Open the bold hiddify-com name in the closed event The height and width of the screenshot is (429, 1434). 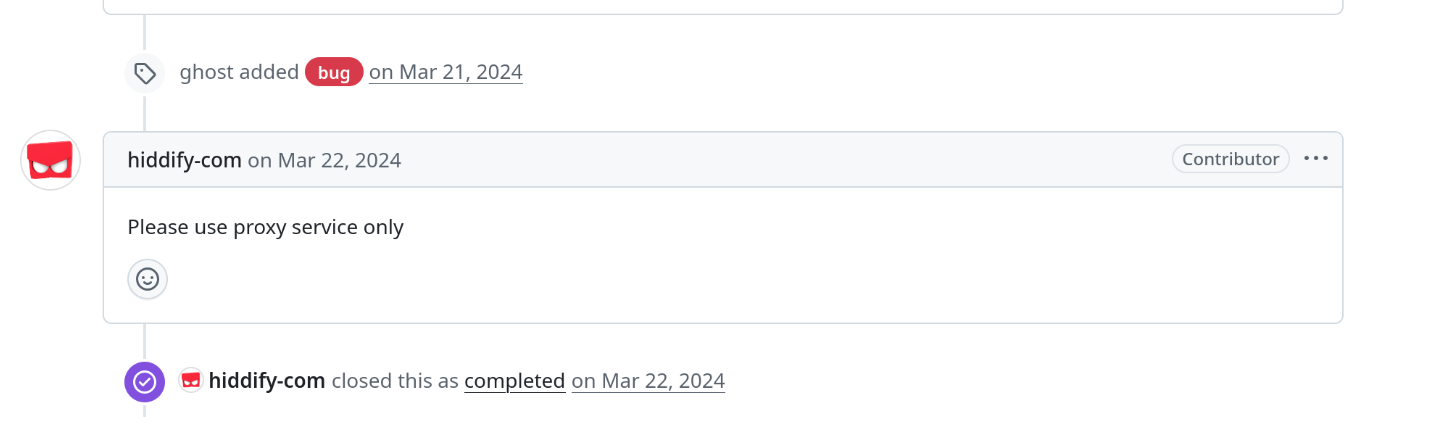[267, 381]
